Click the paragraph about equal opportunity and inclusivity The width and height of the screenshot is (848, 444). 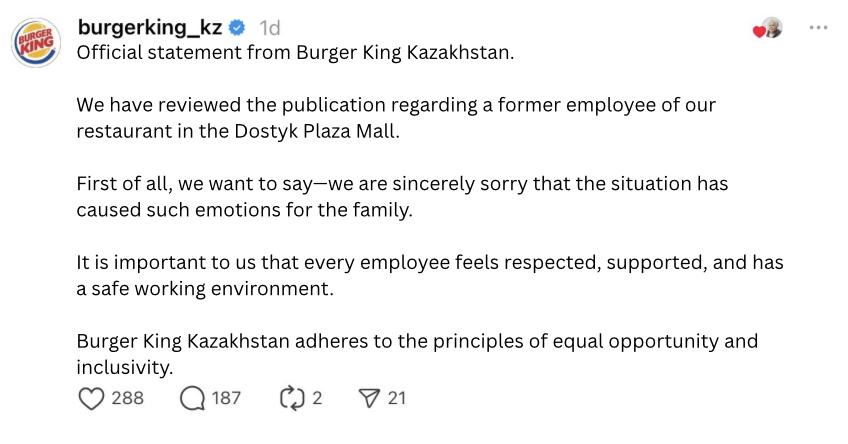tap(417, 354)
